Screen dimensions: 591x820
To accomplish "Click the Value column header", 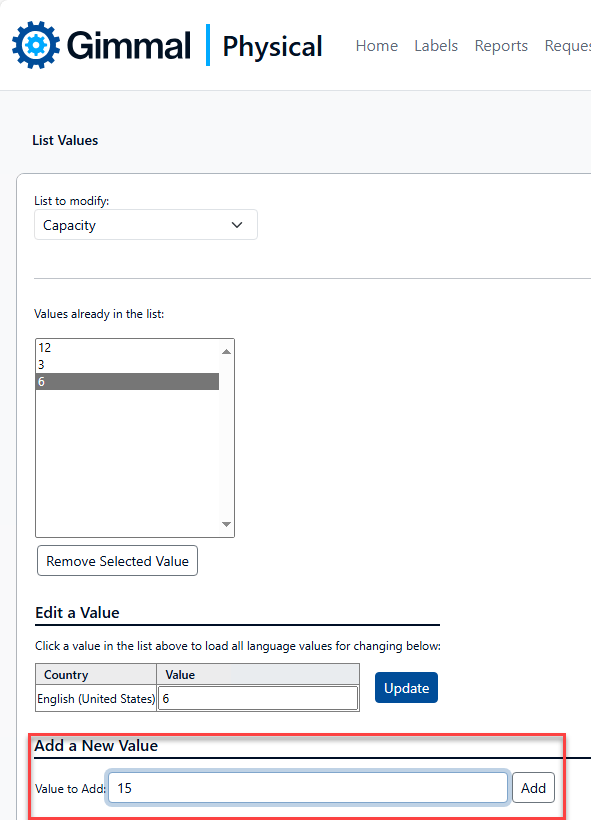I will (258, 675).
